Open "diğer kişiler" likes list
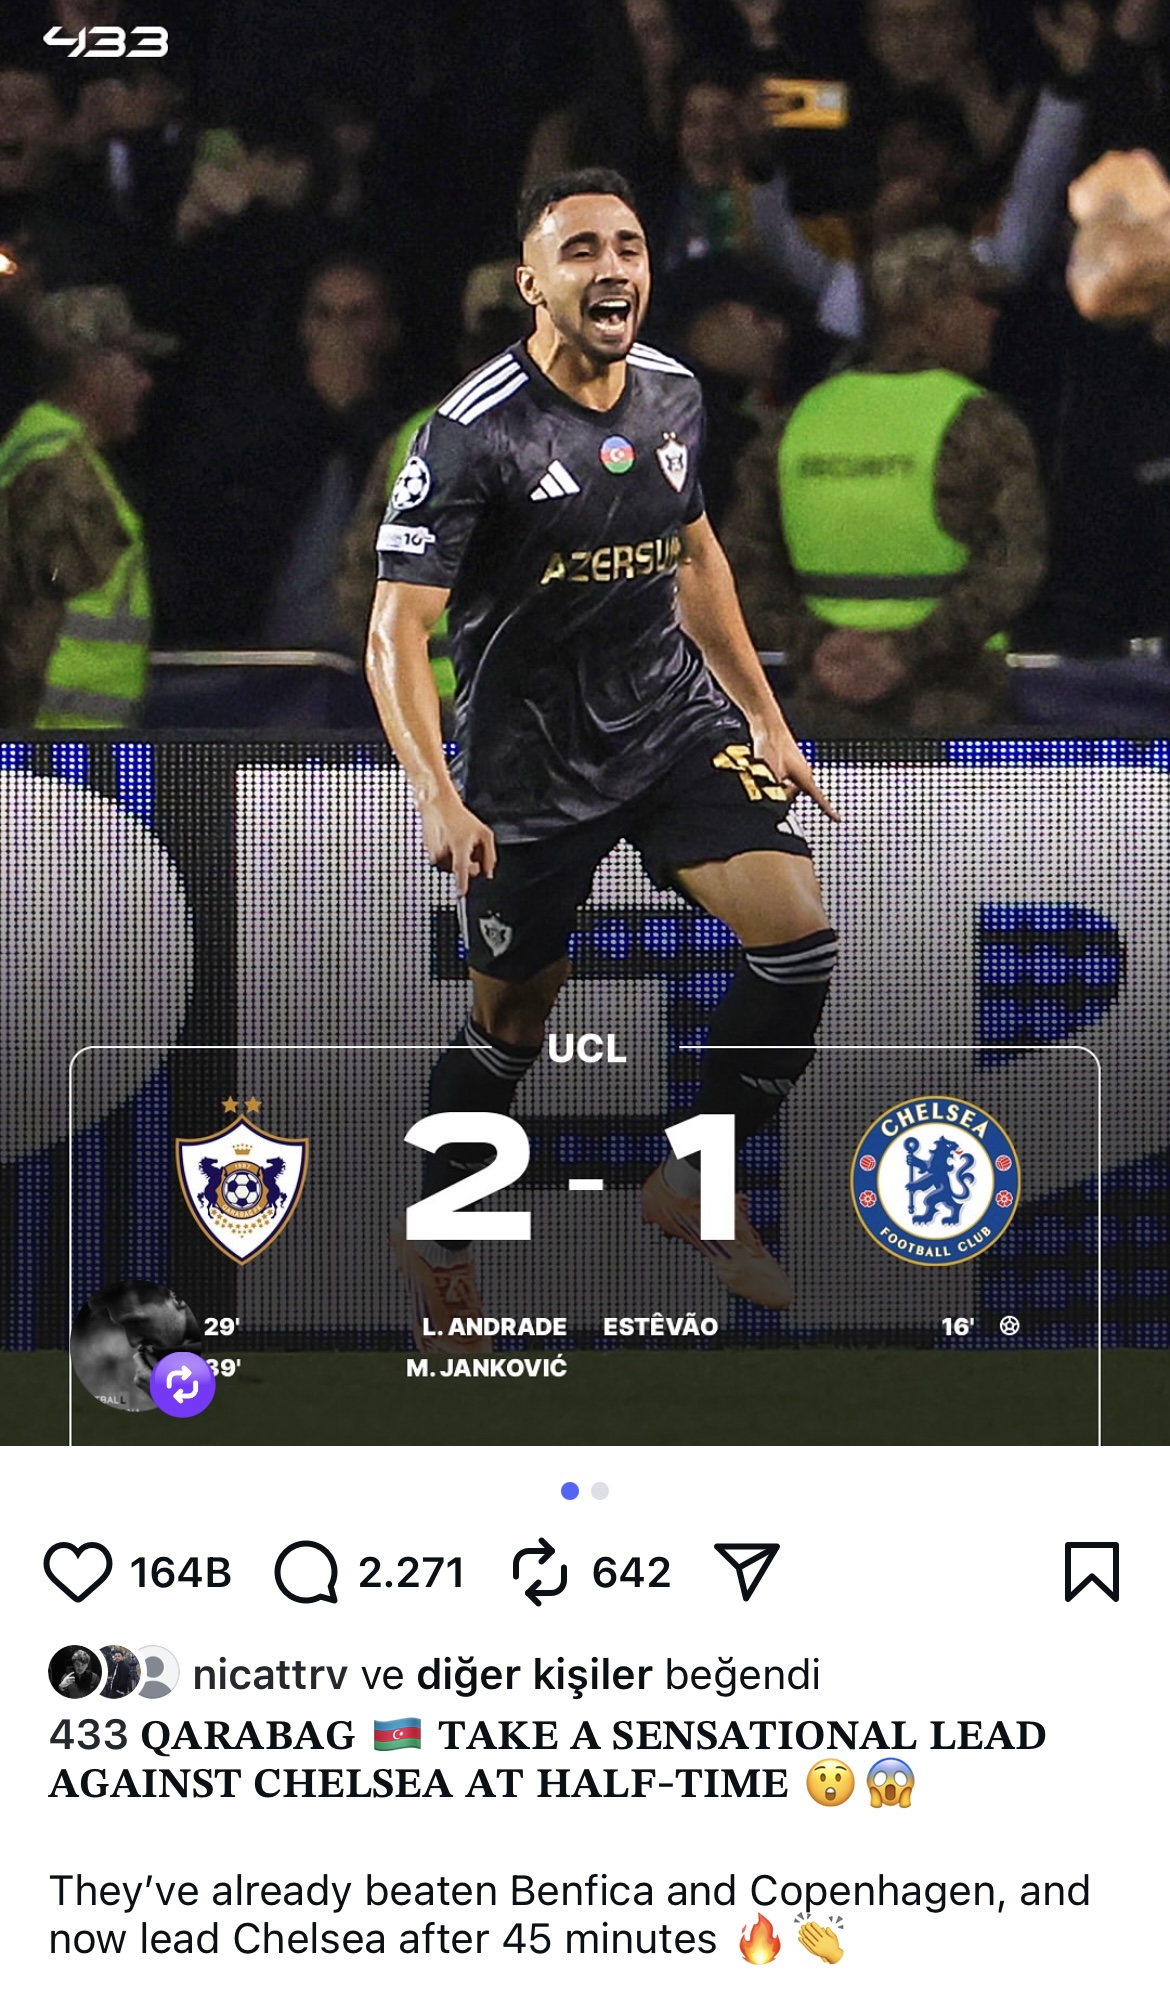The image size is (1170, 1991). point(534,1674)
